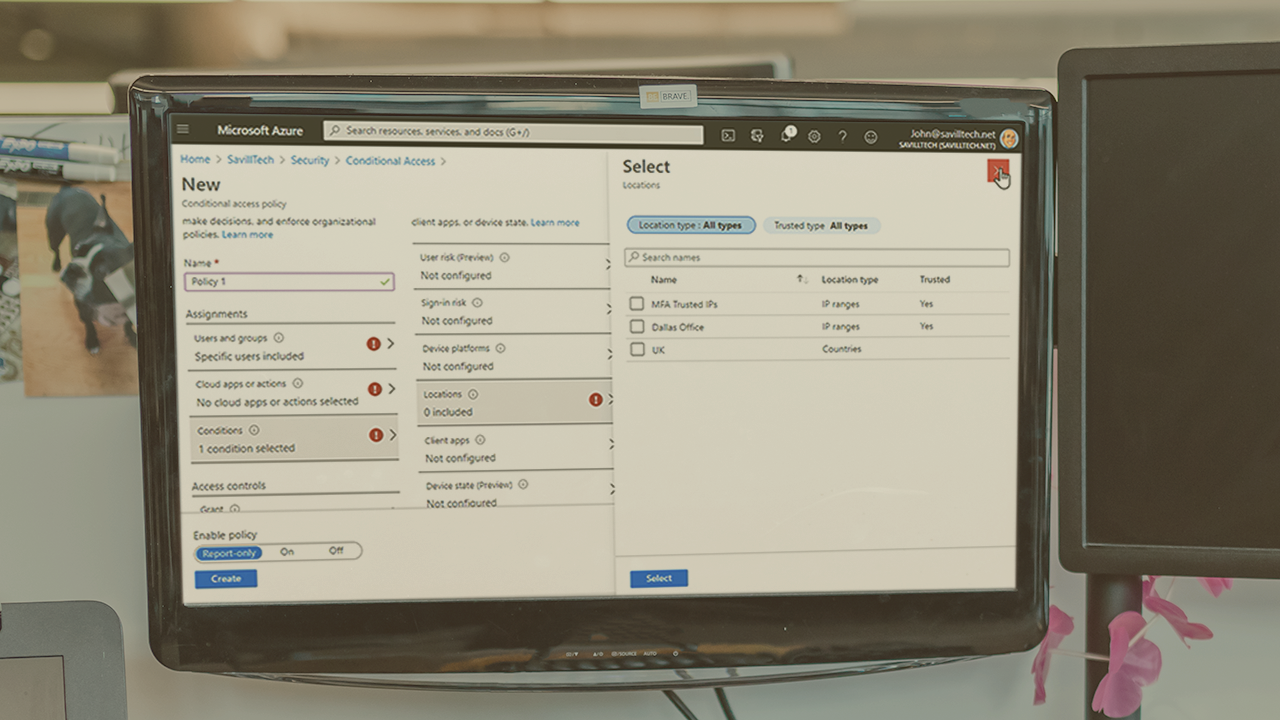Check the MFA Trusted IPs checkbox

click(637, 303)
